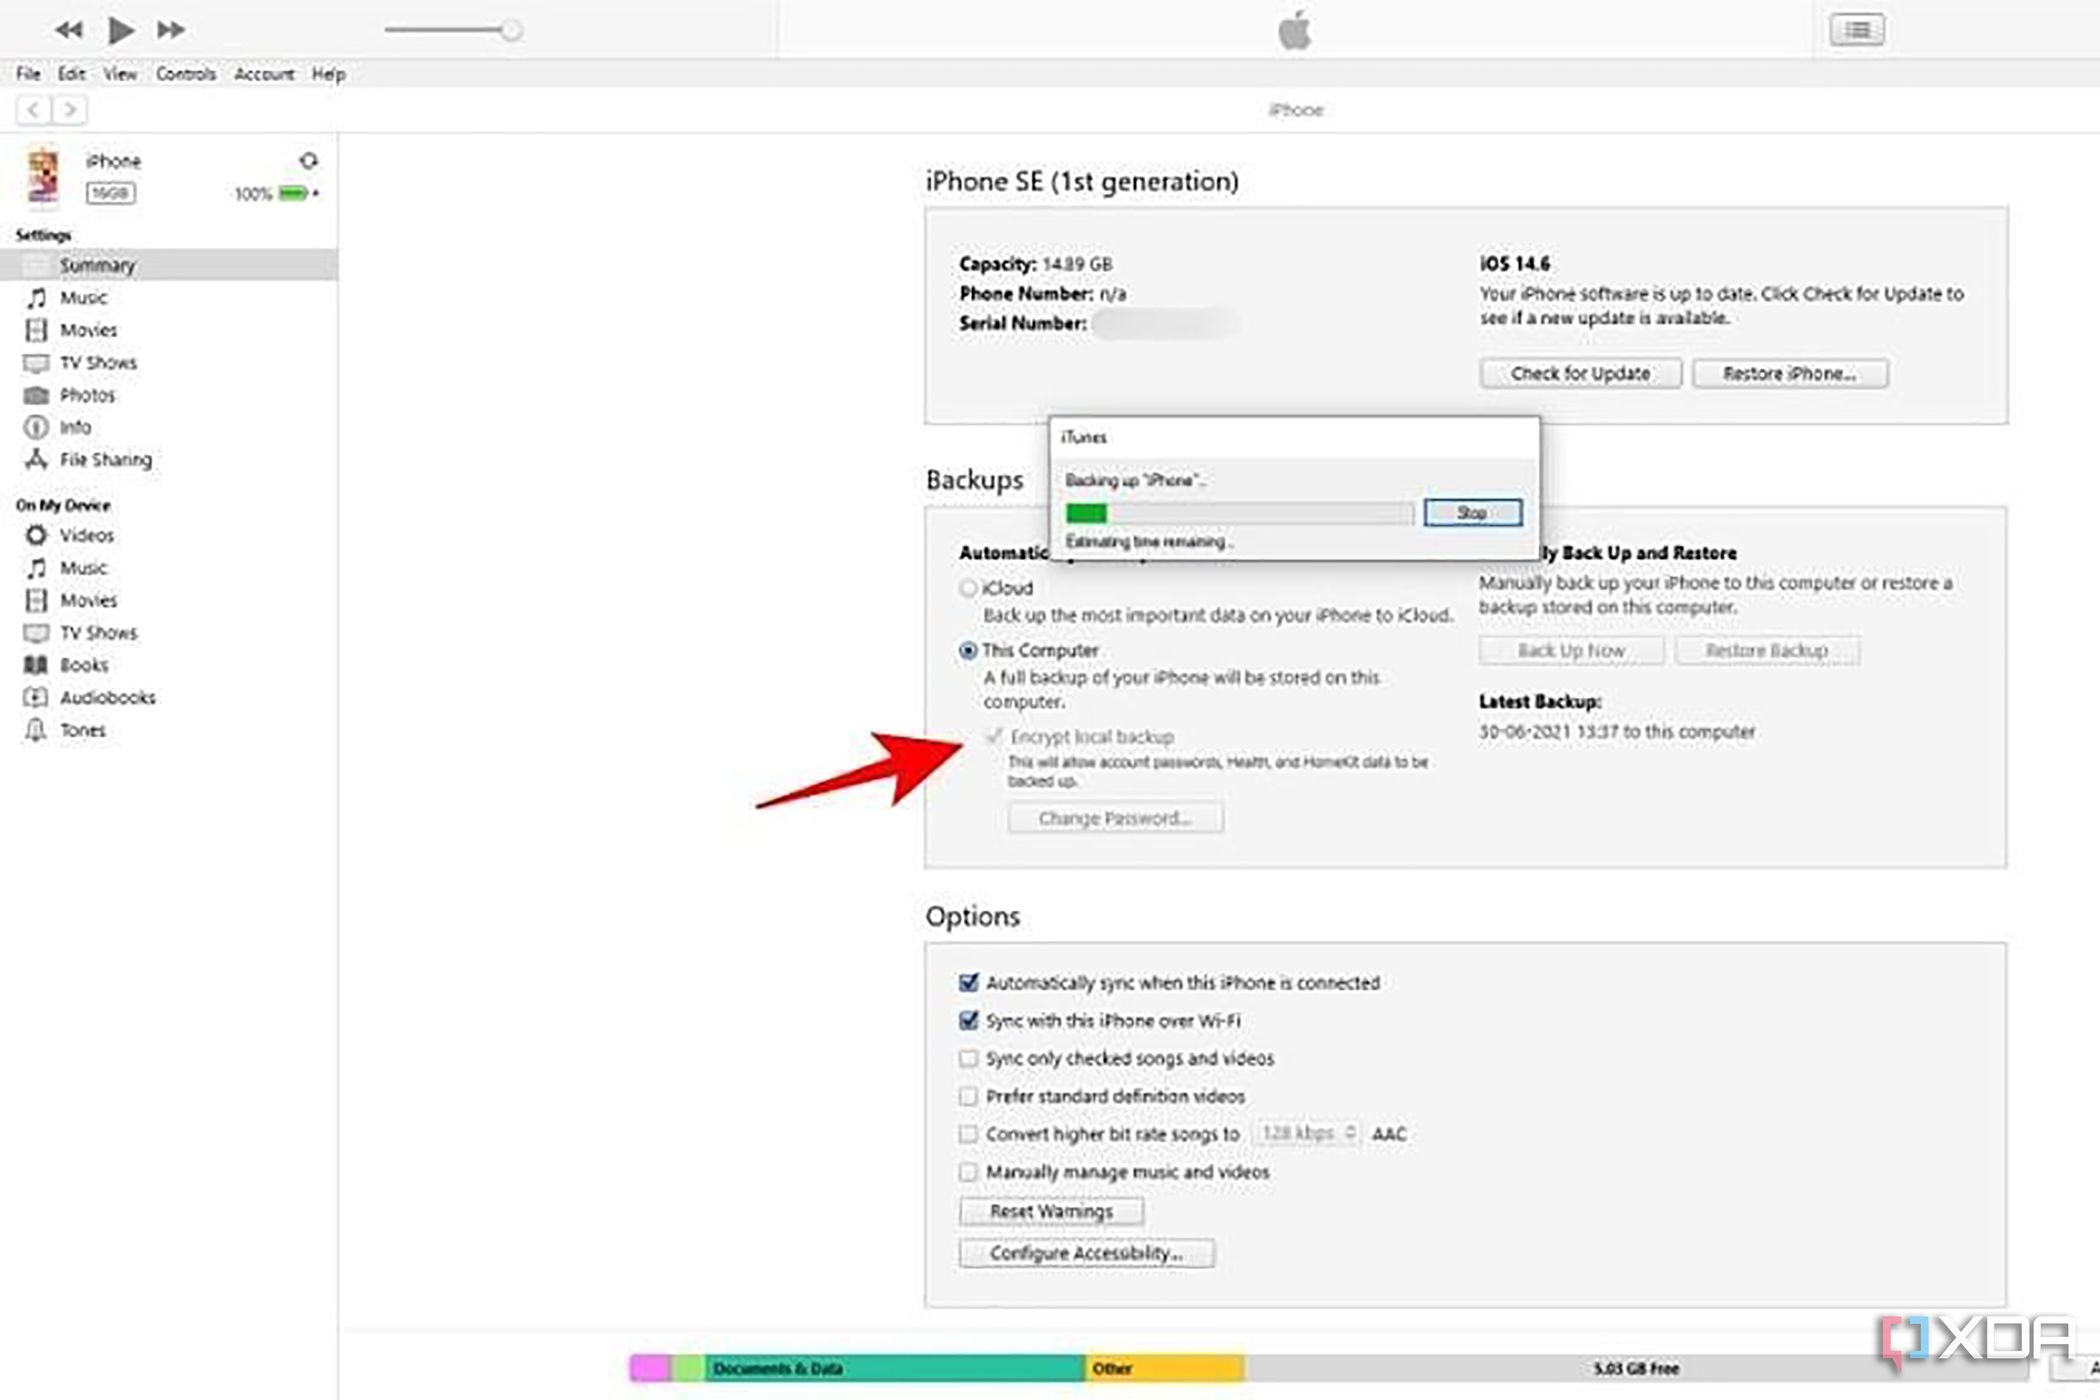Click the iPhone device thumbnail
Viewport: 2100px width, 1400px height.
point(43,176)
